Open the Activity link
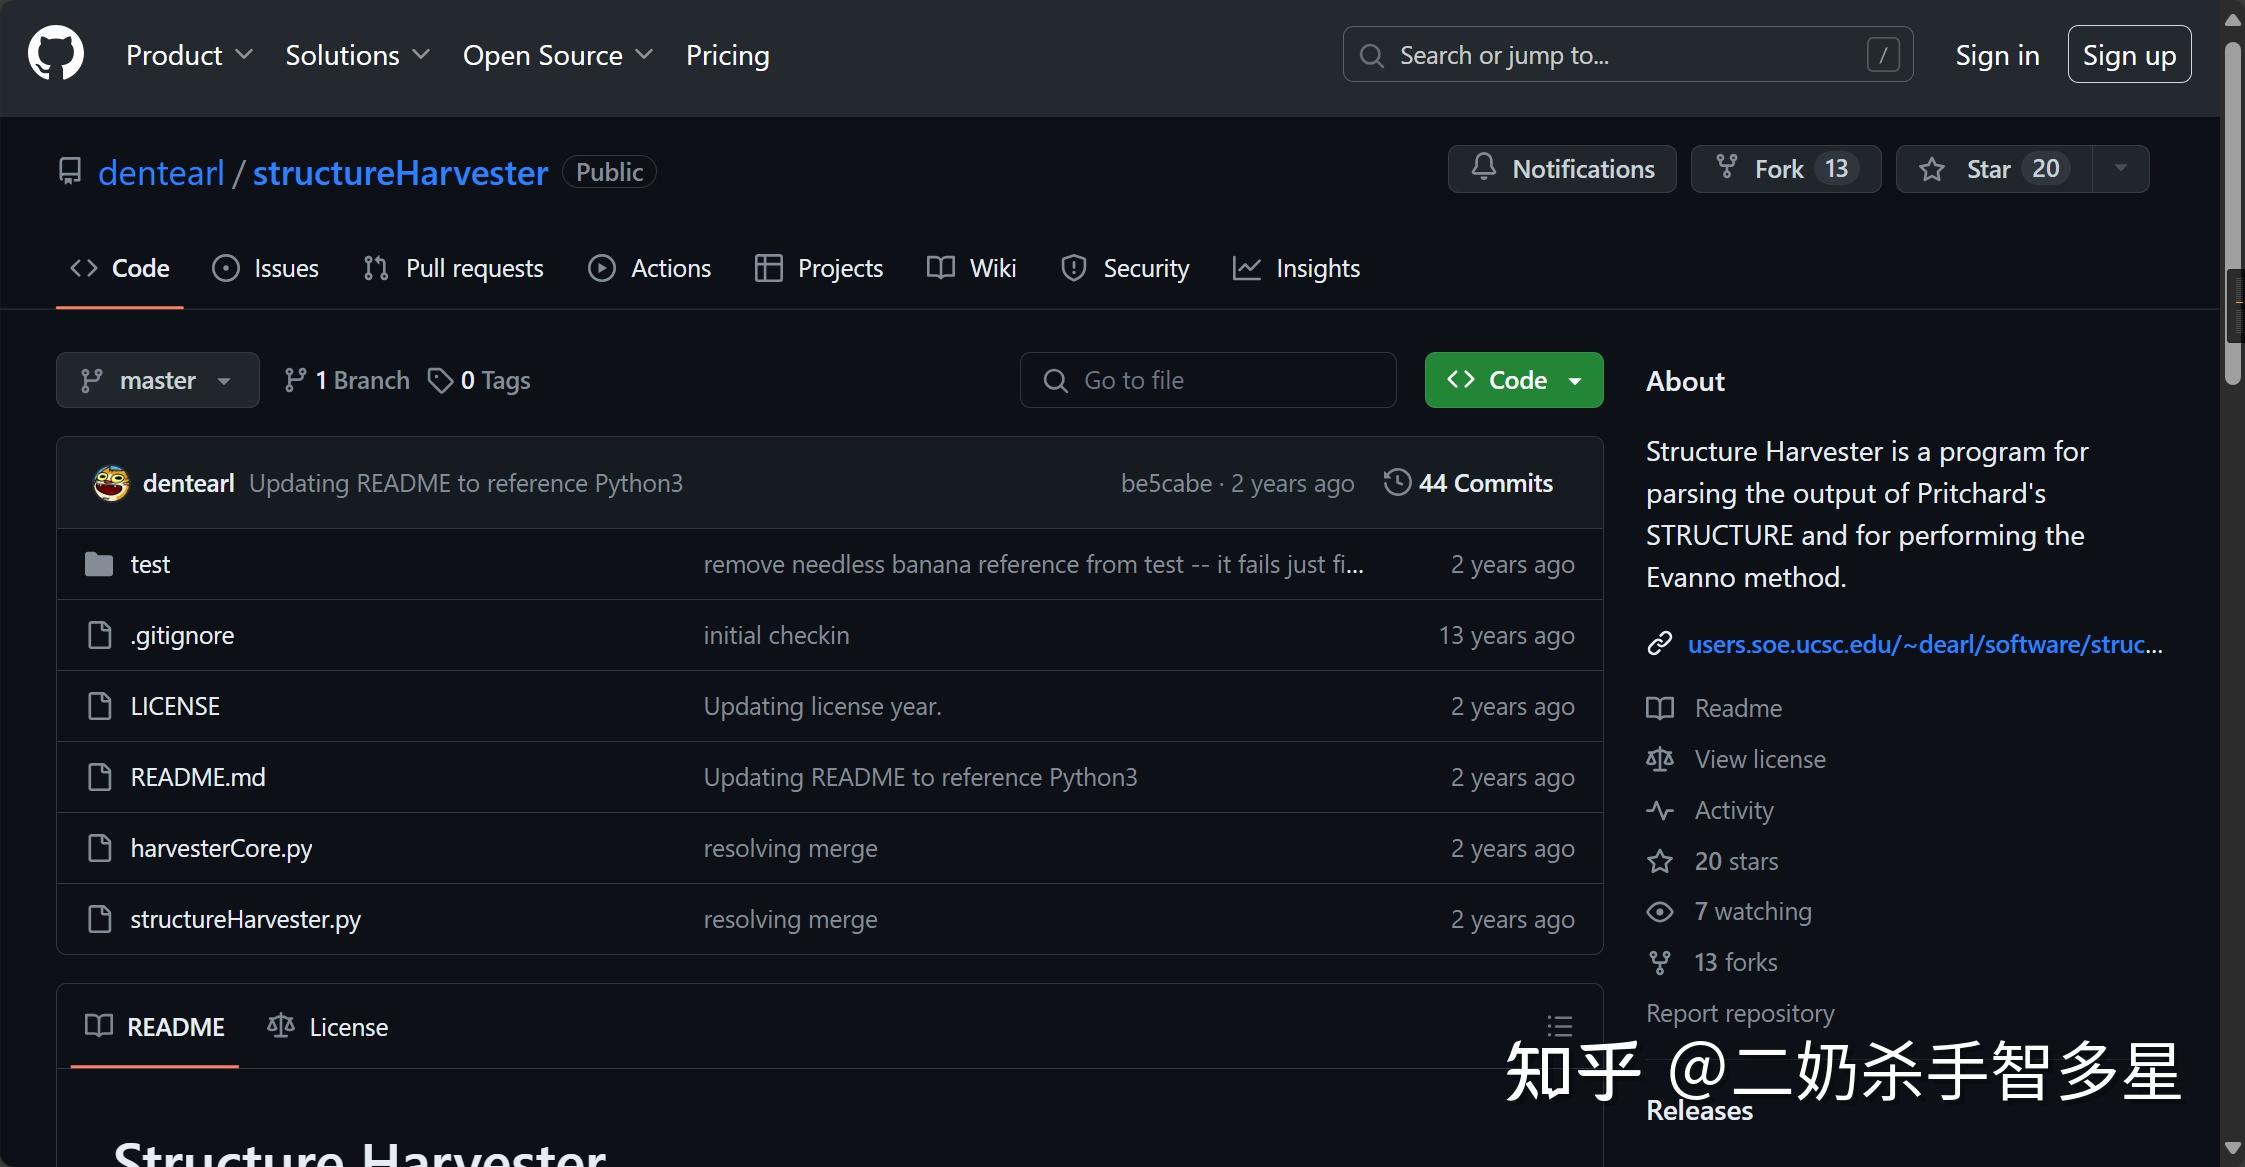 point(1733,810)
